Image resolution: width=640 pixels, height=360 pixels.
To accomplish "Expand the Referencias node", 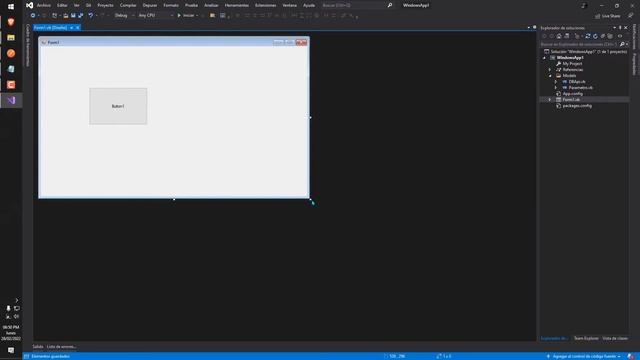I will click(x=550, y=70).
